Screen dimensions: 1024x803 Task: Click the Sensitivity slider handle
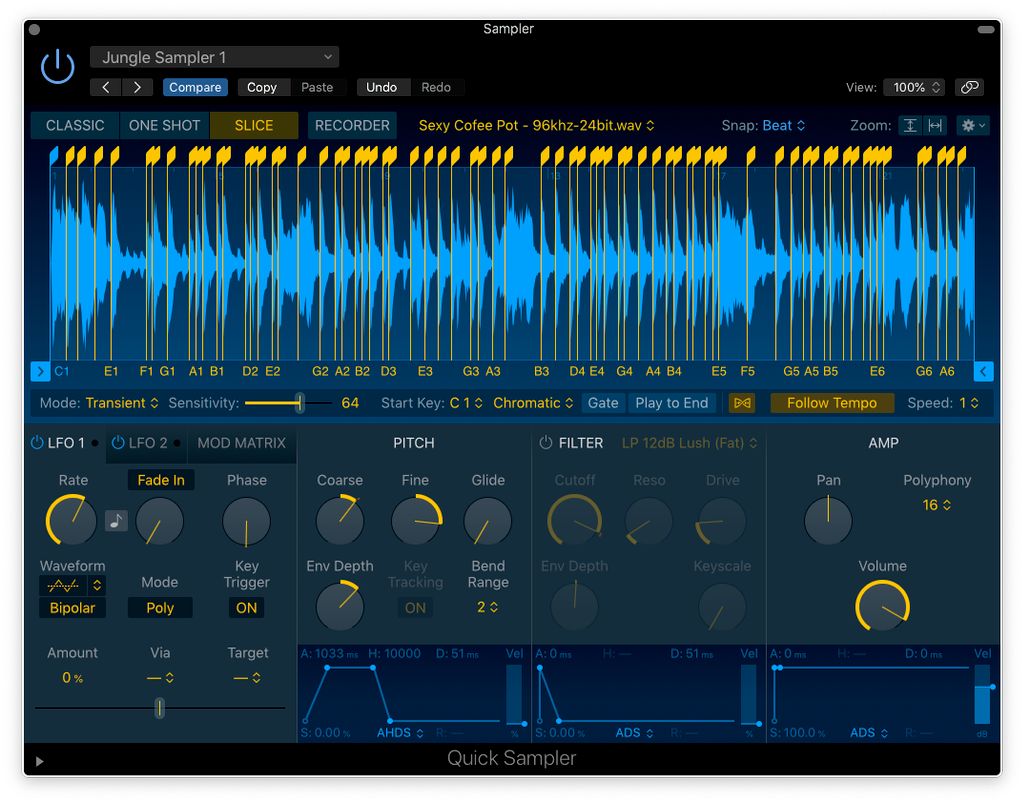click(300, 403)
